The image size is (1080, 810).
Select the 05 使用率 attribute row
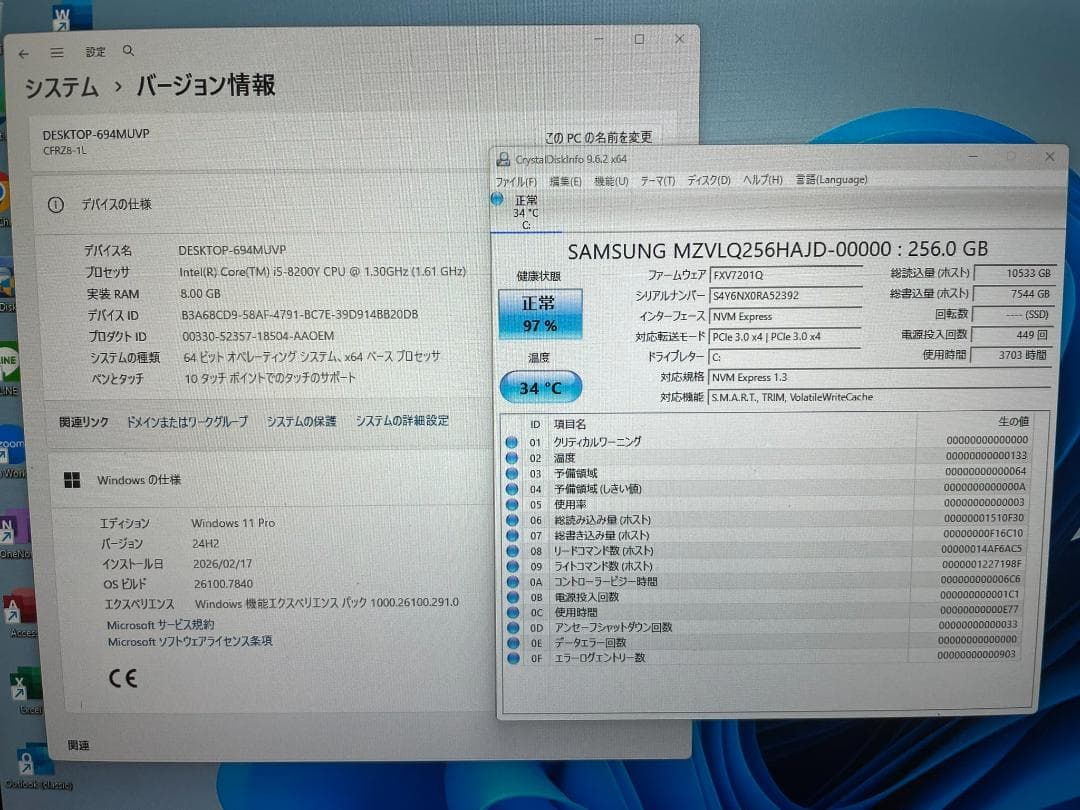click(766, 504)
